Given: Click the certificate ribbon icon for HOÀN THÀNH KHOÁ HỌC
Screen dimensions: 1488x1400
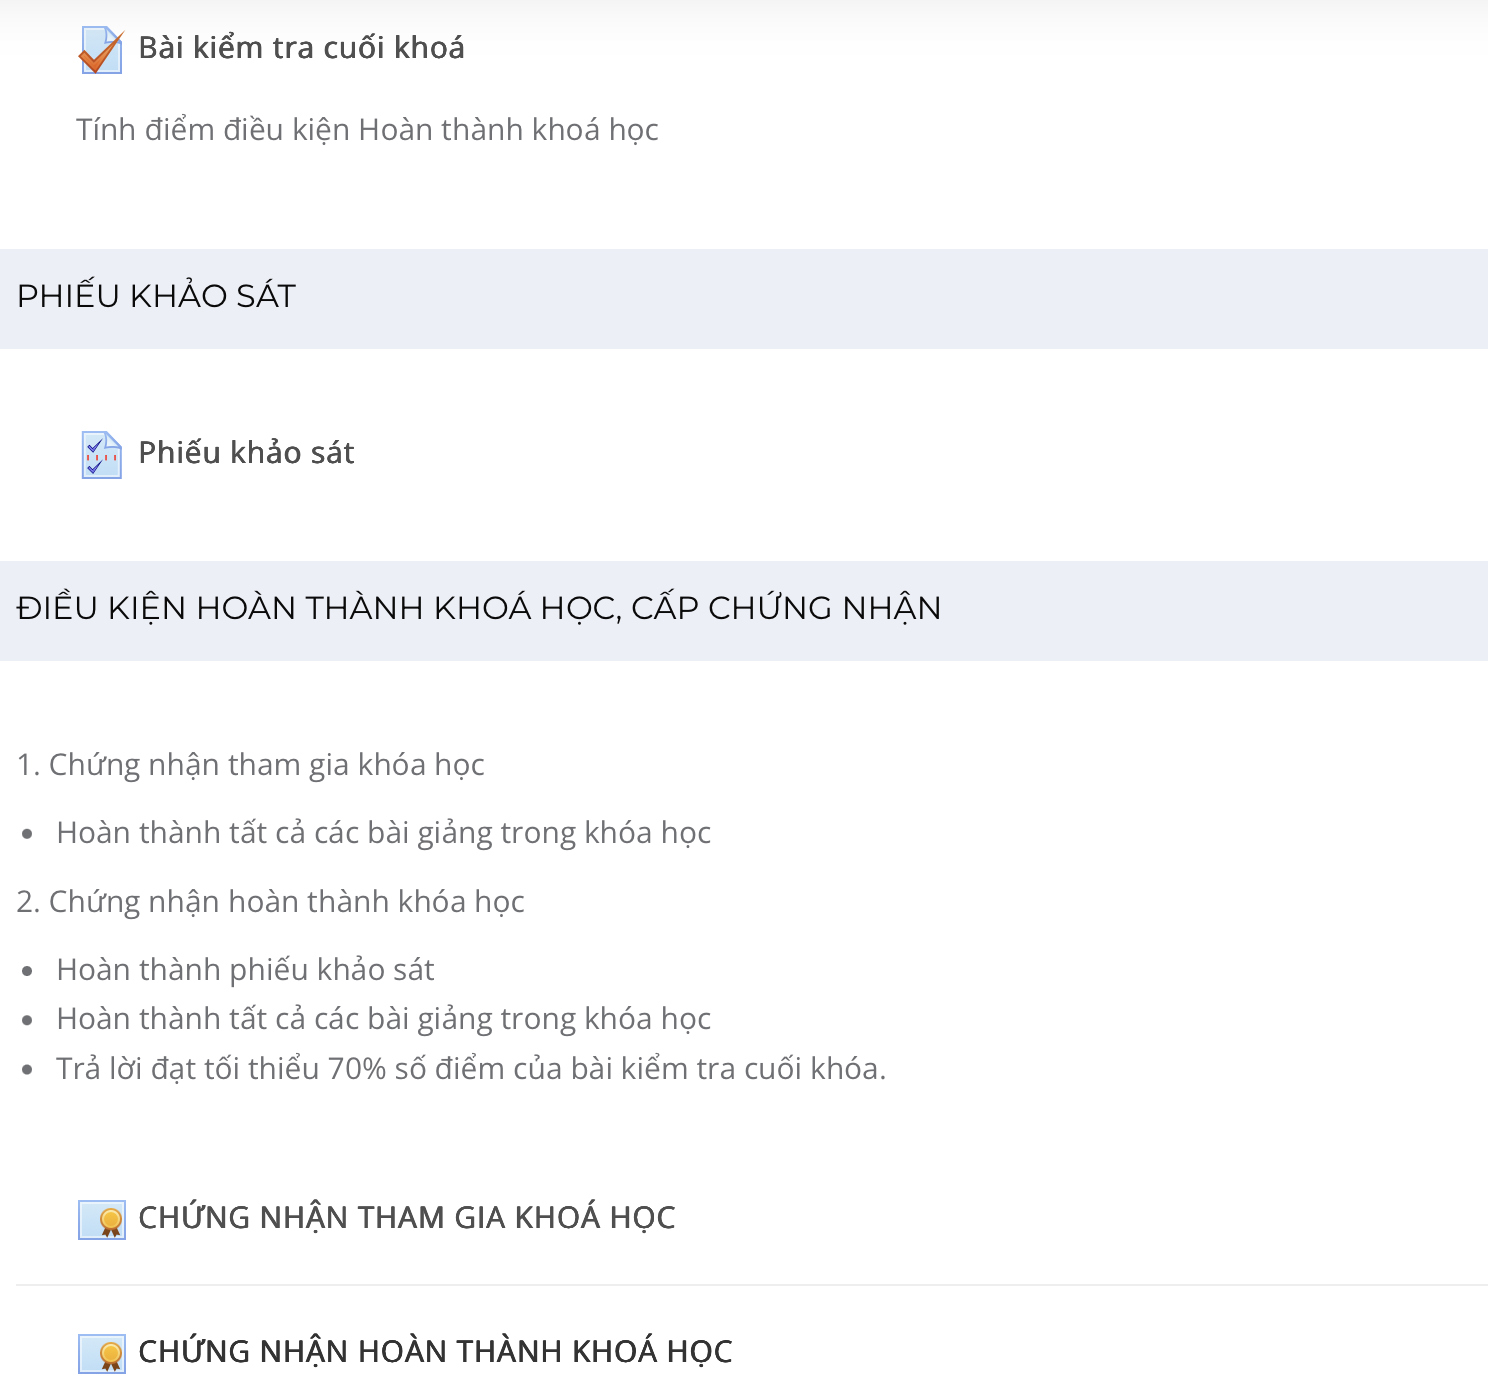Looking at the screenshot, I should [102, 1353].
